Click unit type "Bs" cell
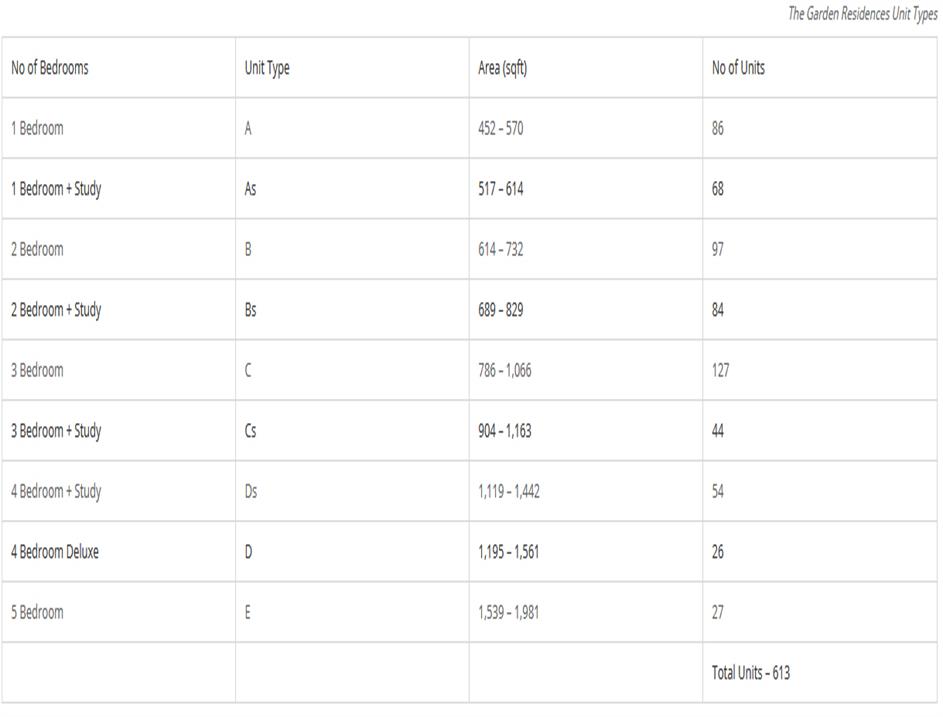The image size is (943, 717). point(251,310)
